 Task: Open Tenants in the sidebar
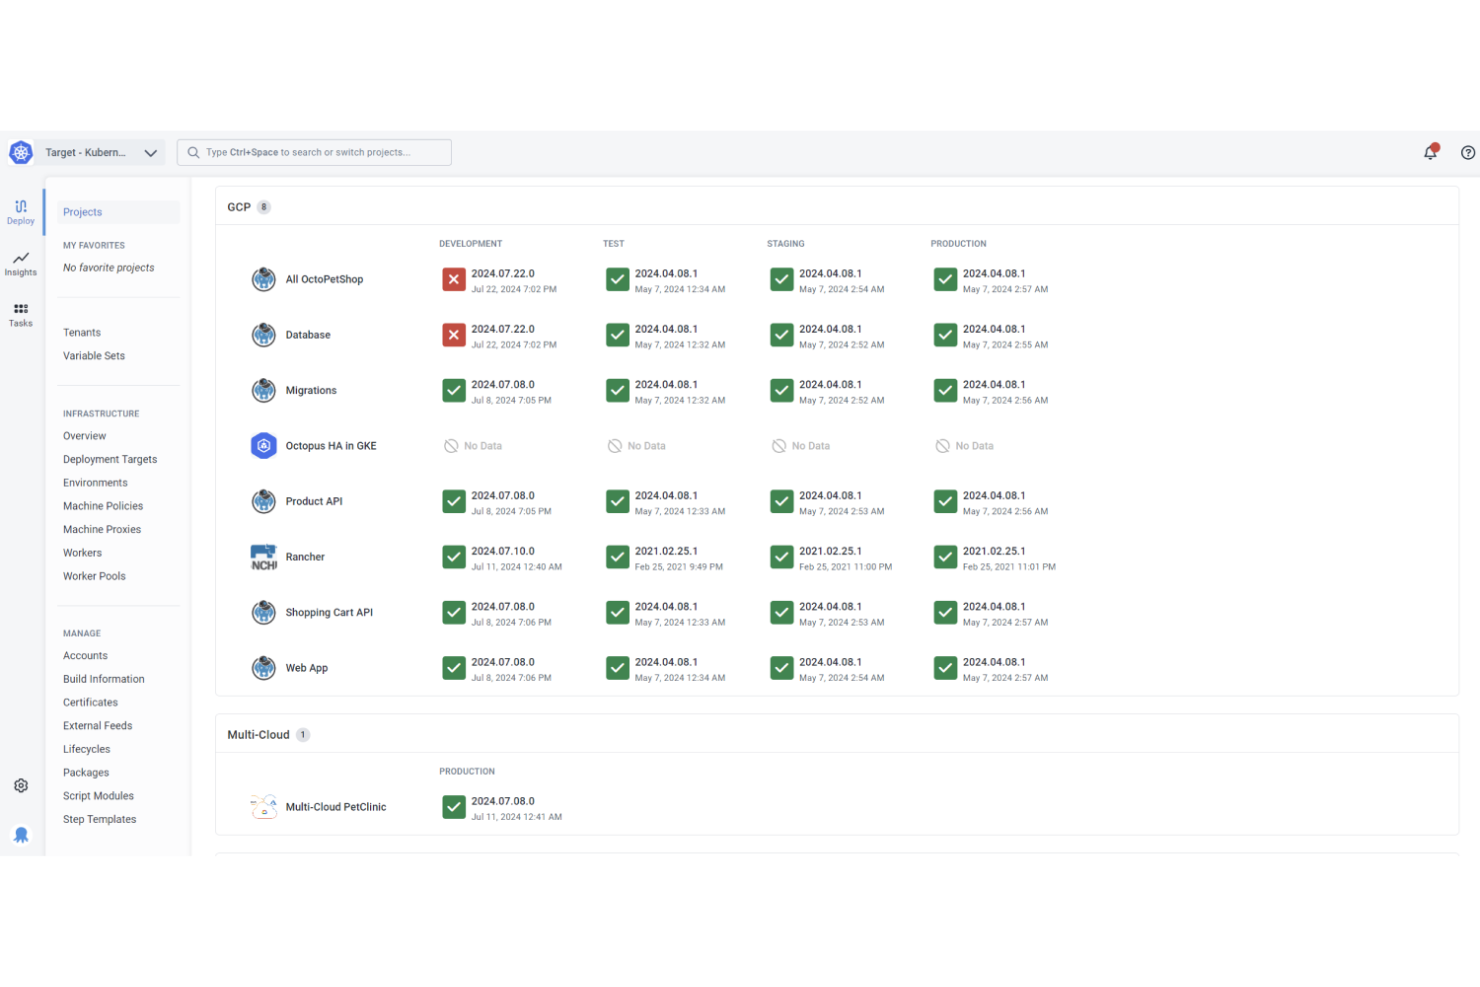click(82, 332)
